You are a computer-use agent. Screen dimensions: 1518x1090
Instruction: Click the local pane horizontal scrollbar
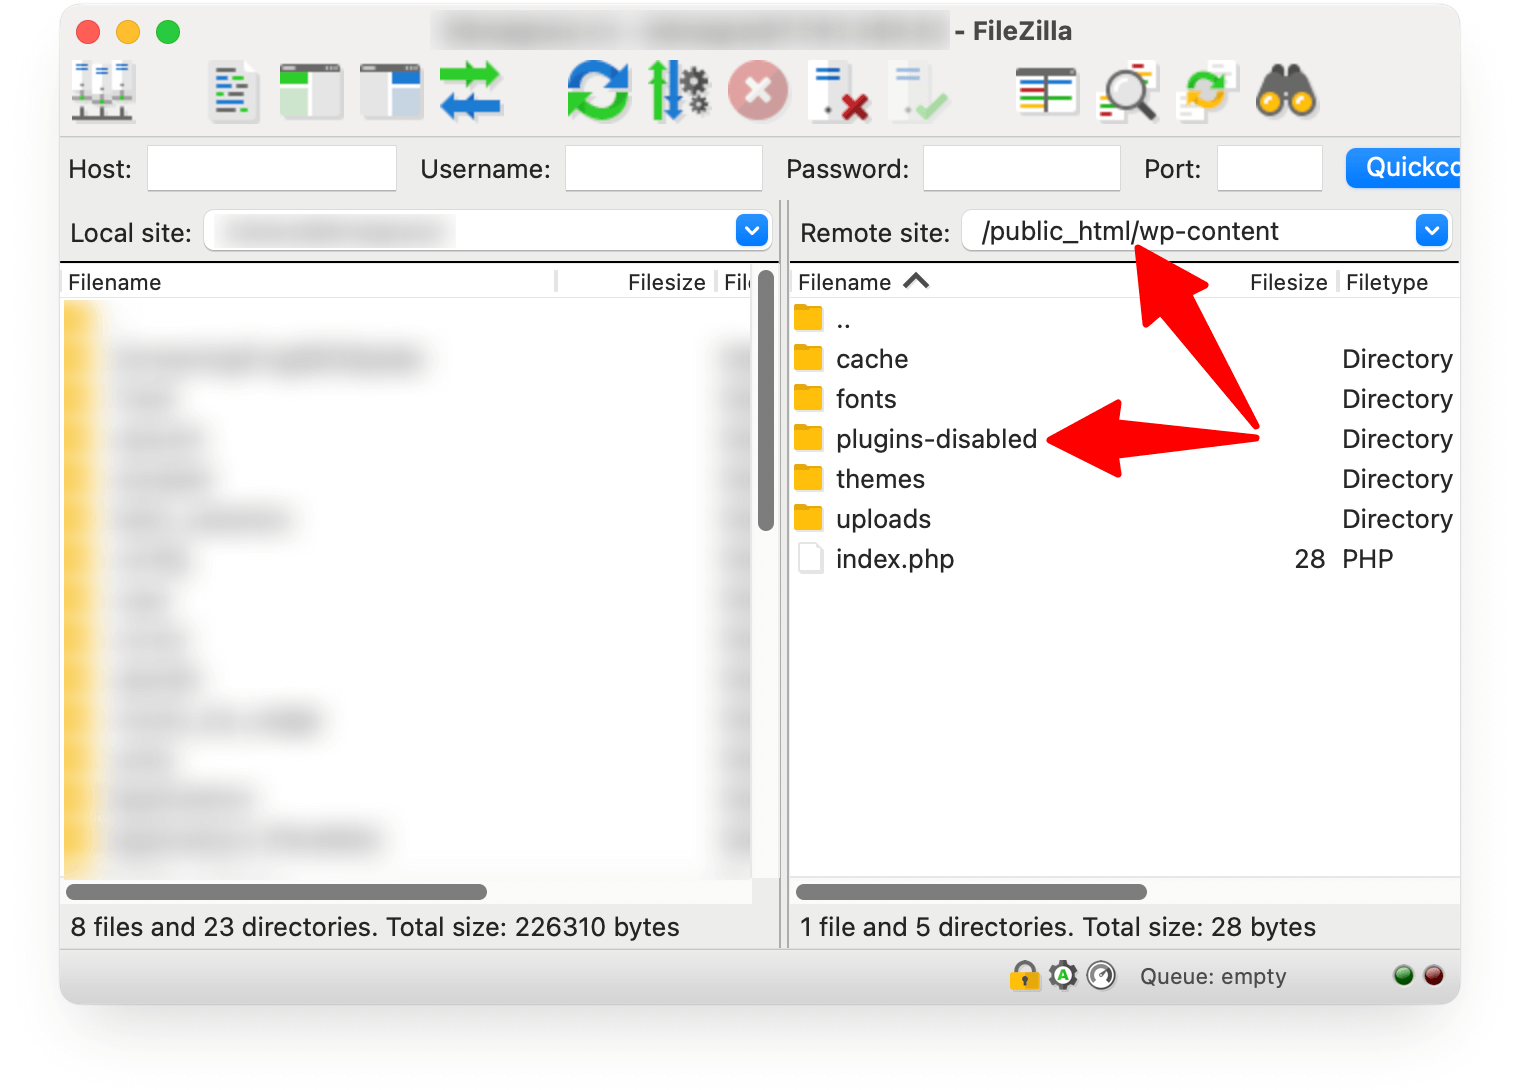tap(276, 891)
